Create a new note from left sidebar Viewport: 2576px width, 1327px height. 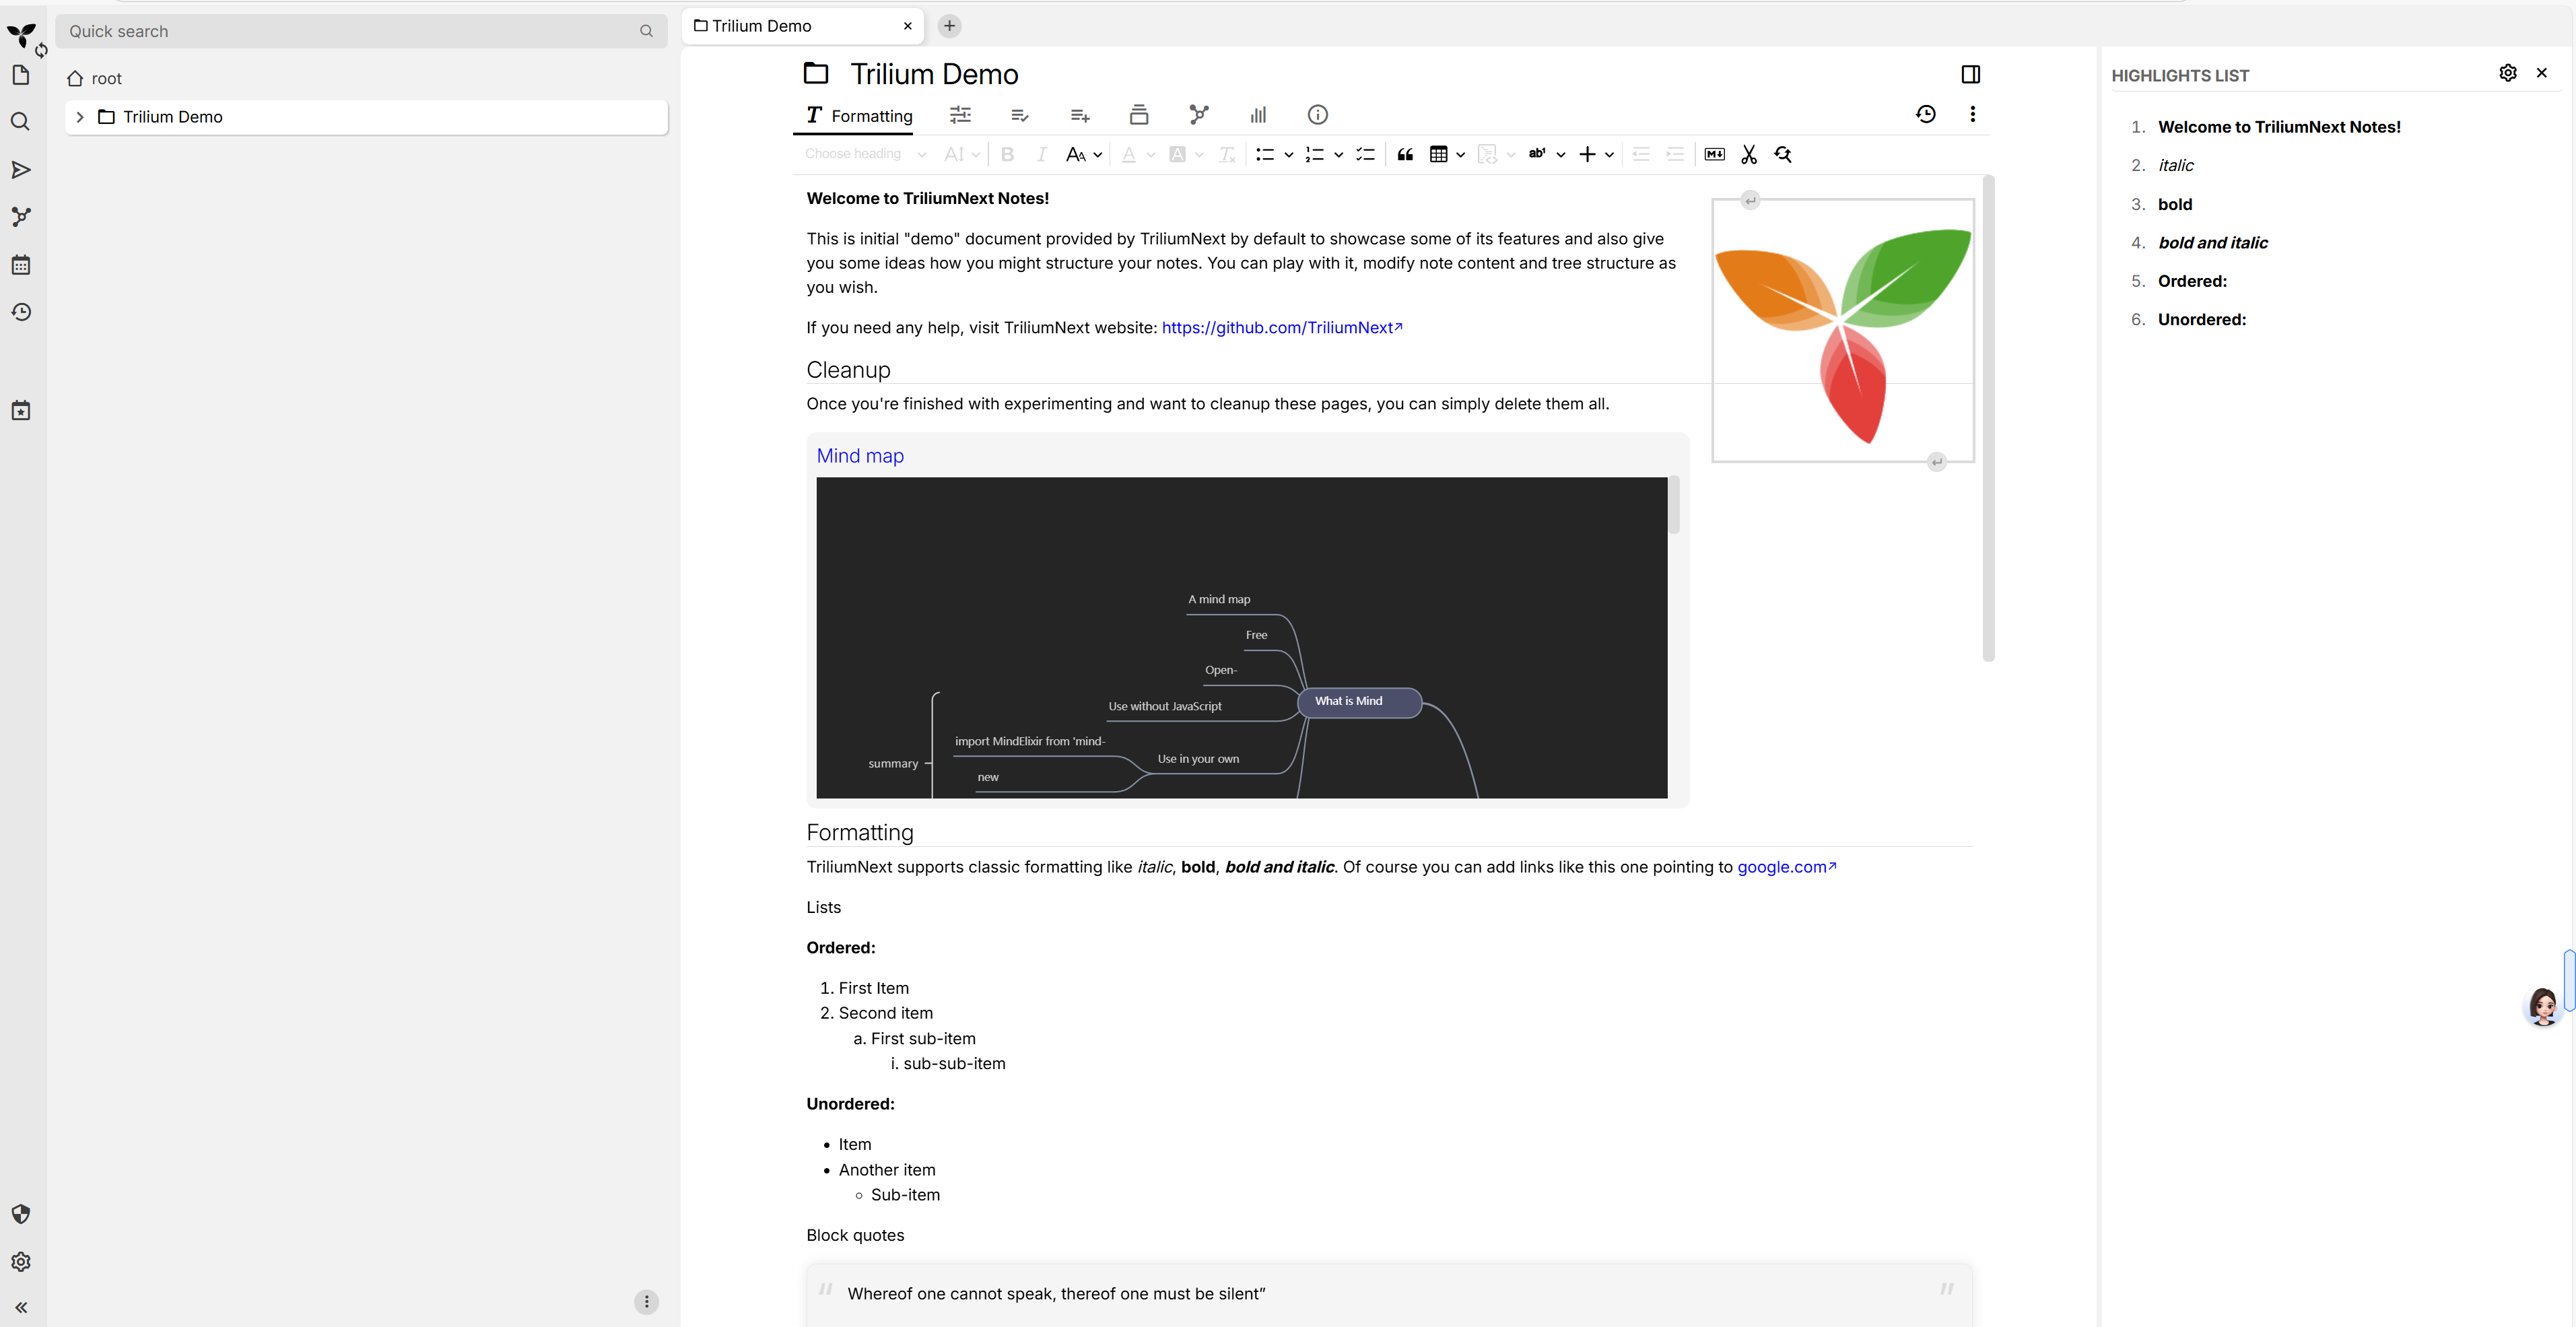(x=20, y=75)
